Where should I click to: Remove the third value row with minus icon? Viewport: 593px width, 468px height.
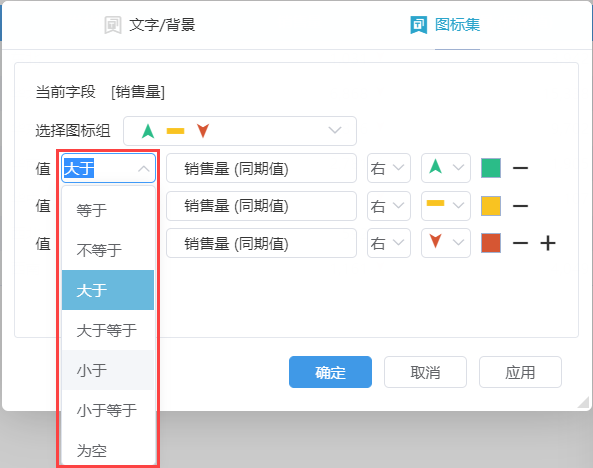[x=520, y=243]
